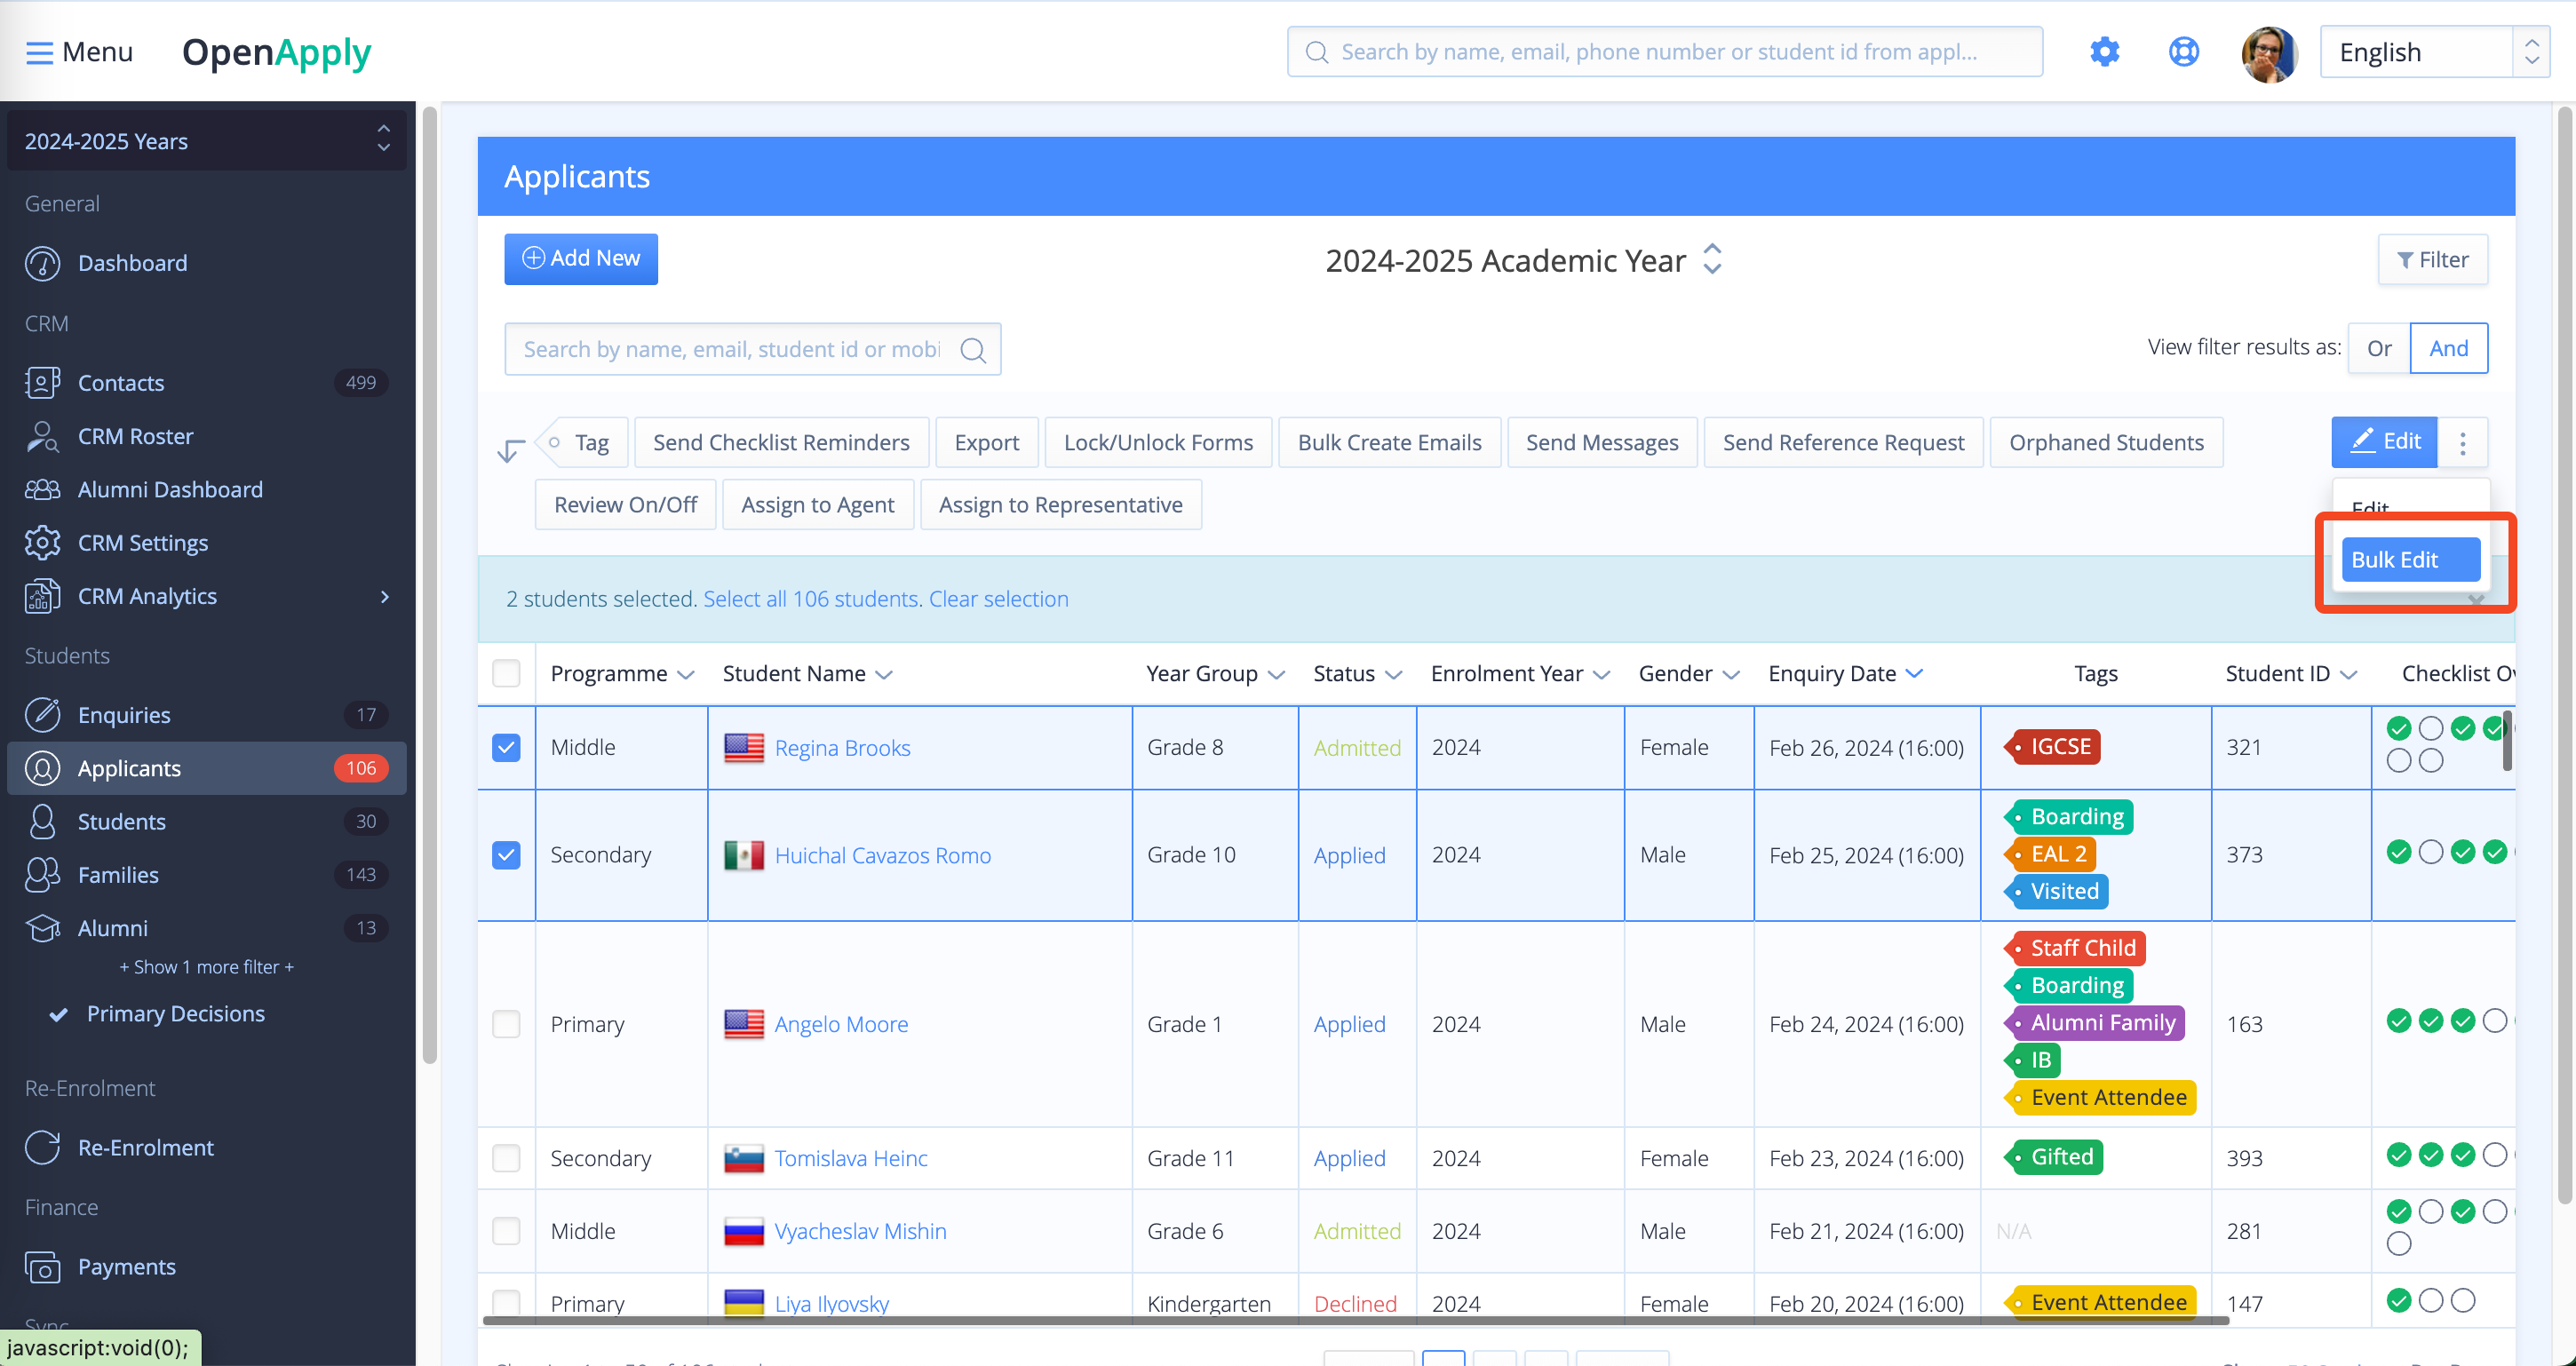Open CRM Settings gear icon
The width and height of the screenshot is (2576, 1366).
click(x=42, y=543)
